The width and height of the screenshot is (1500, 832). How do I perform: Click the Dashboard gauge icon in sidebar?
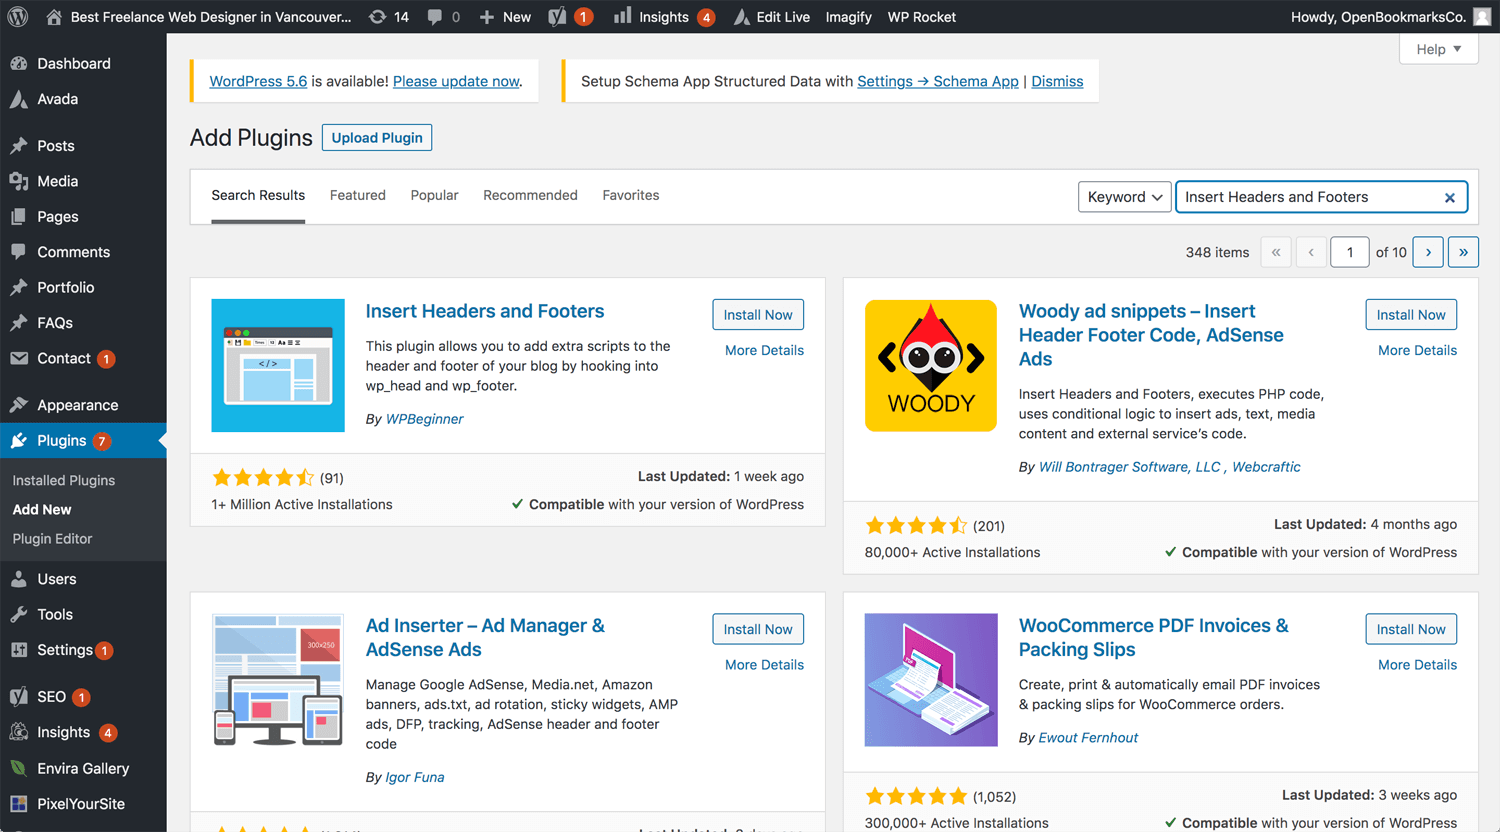[x=19, y=63]
